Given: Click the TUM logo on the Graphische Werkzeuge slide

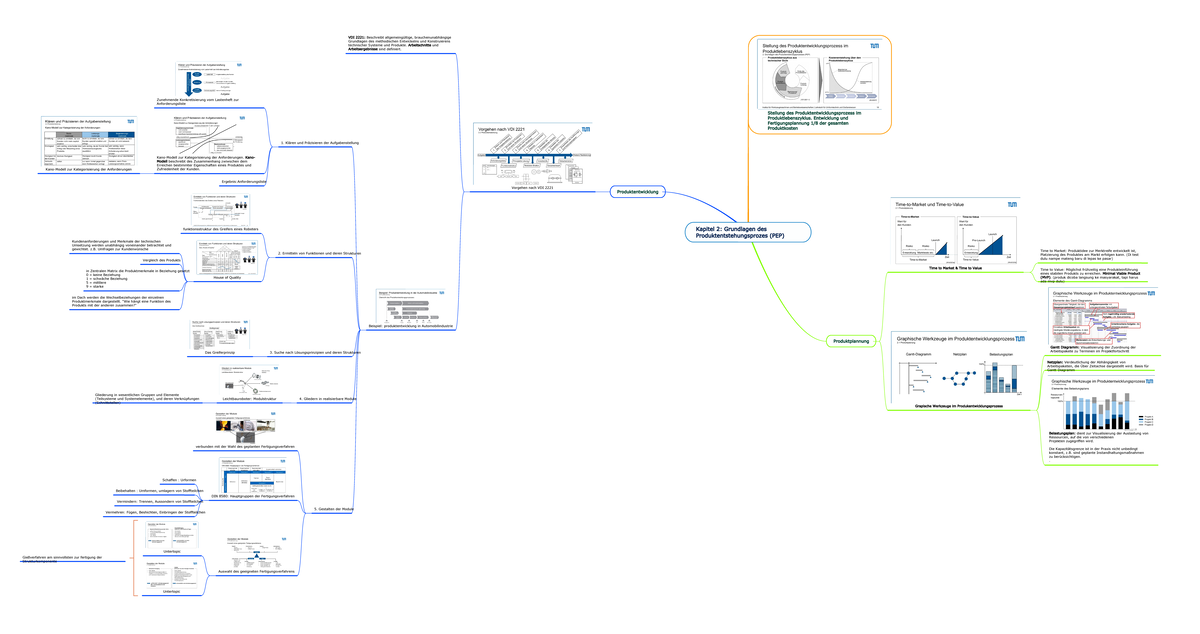Looking at the screenshot, I should [1020, 339].
